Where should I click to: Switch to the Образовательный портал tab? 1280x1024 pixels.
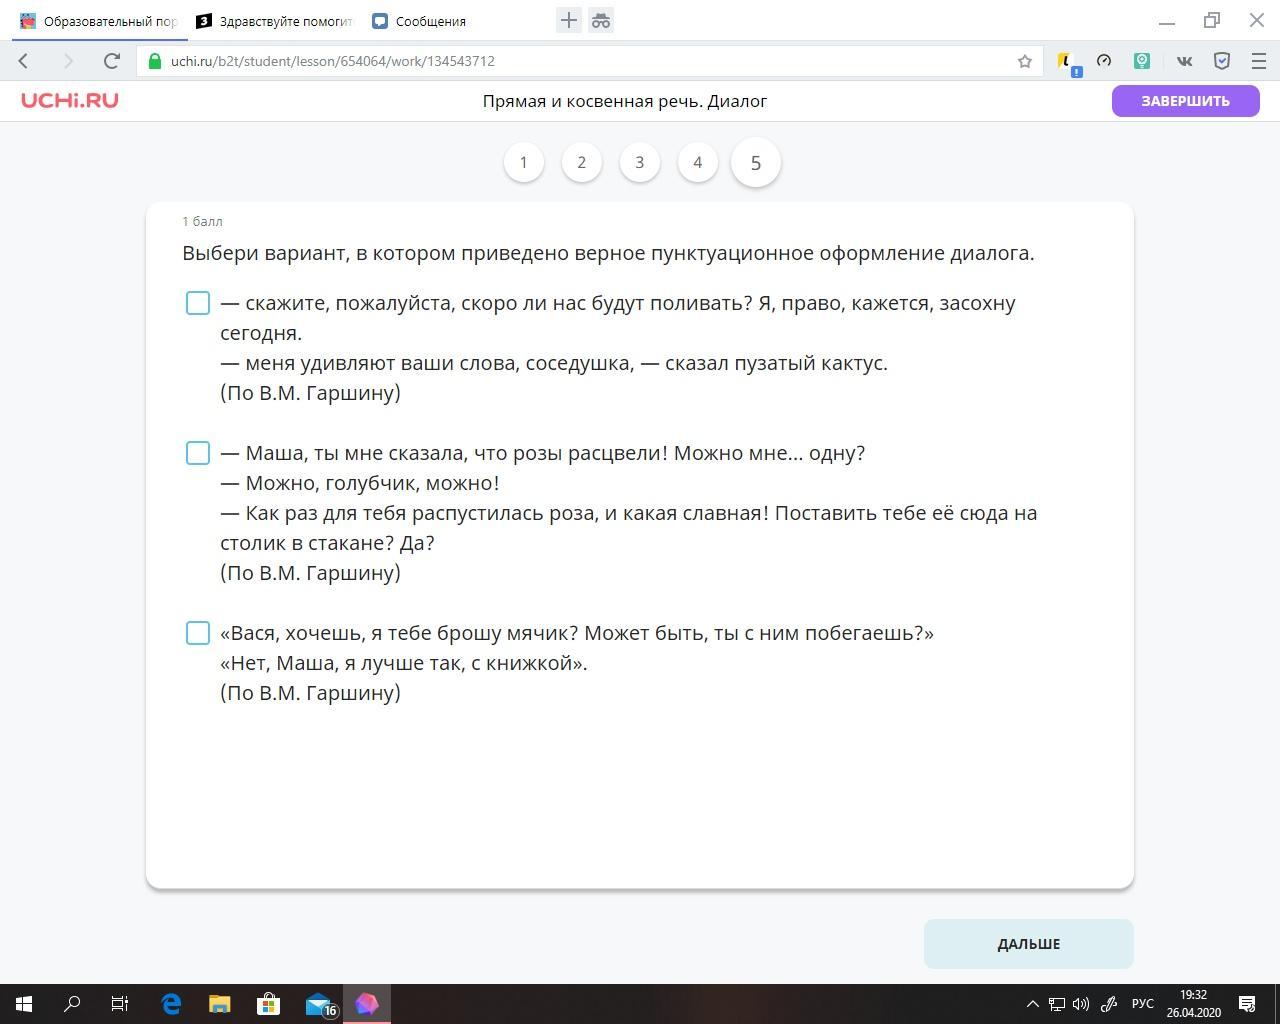(x=98, y=21)
